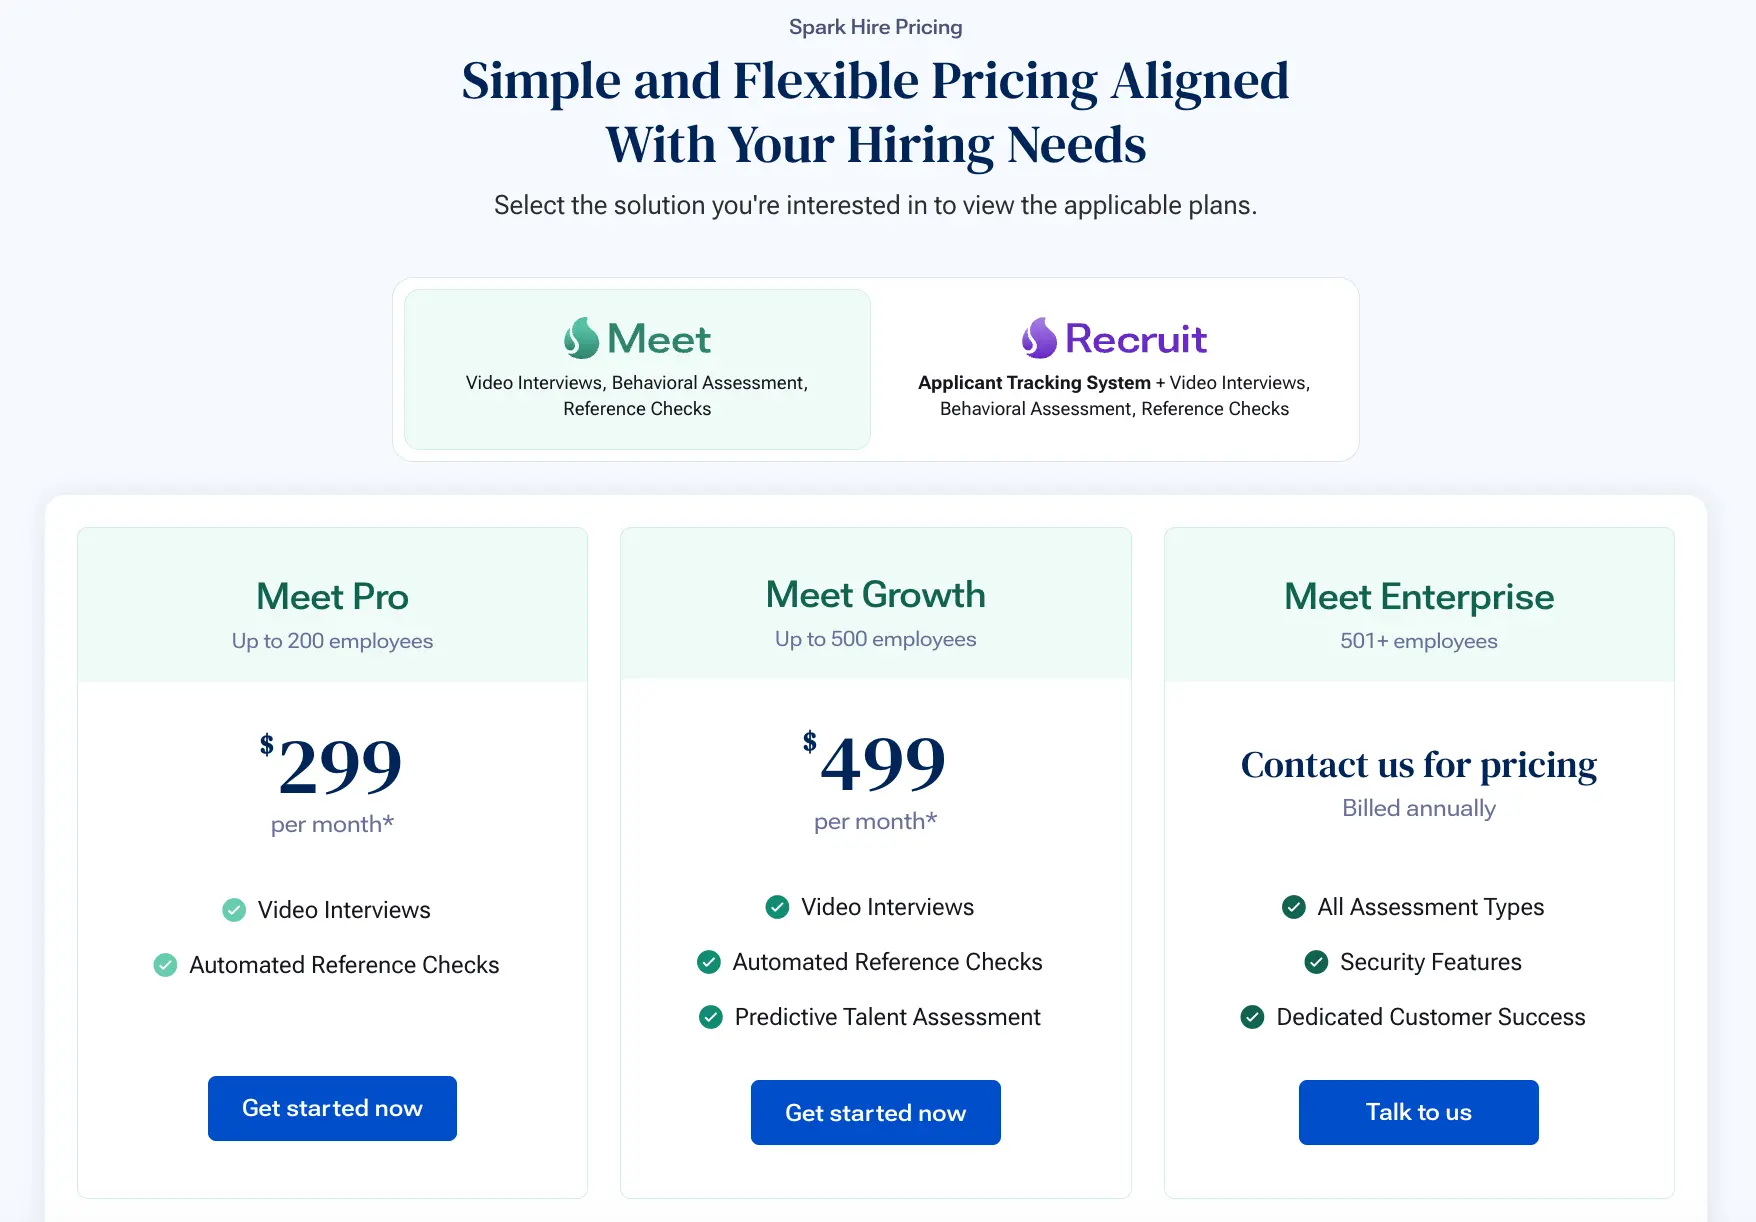Toggle Video Interviews check in Meet Growth plan
The height and width of the screenshot is (1222, 1756).
(777, 907)
